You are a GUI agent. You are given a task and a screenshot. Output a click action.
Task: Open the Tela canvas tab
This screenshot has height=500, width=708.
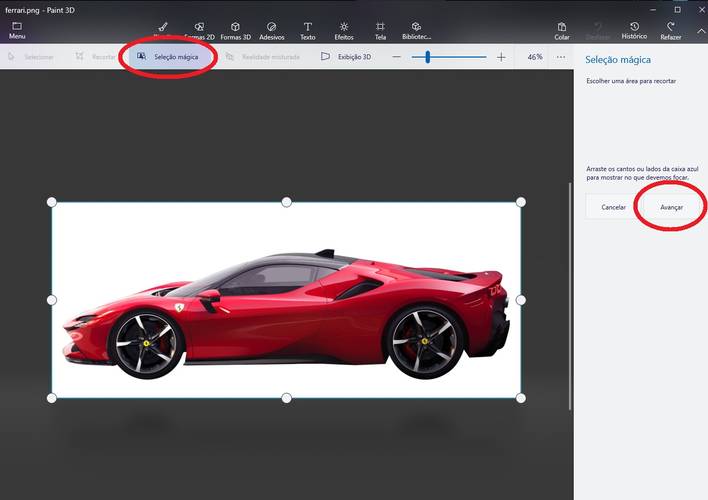point(380,31)
